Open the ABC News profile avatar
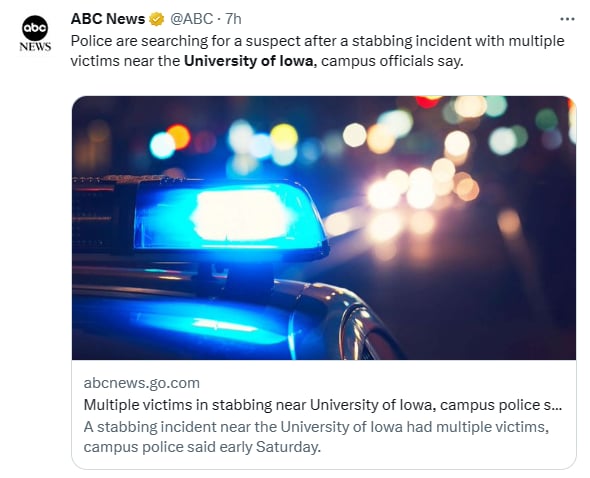The height and width of the screenshot is (478, 590). [35, 33]
